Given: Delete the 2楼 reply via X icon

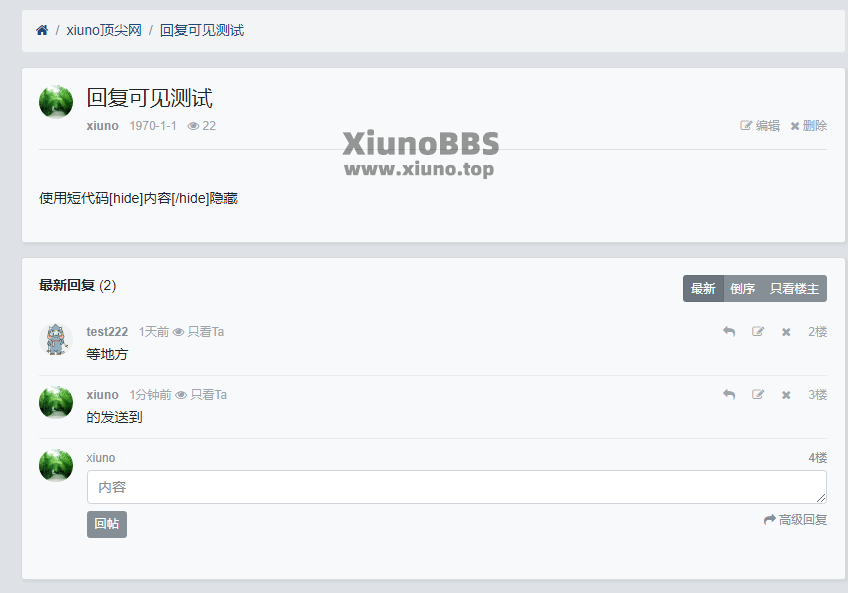Looking at the screenshot, I should [786, 332].
